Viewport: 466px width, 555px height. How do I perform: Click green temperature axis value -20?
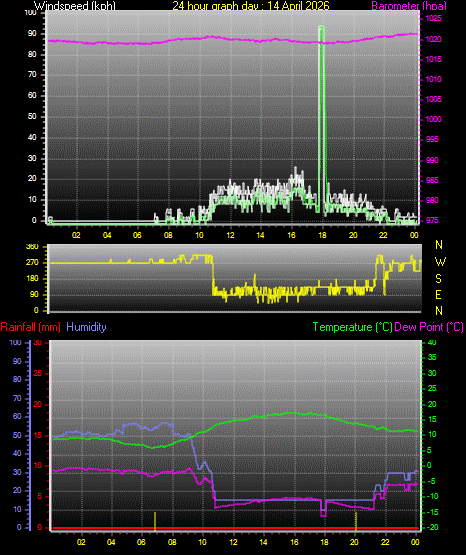433,527
